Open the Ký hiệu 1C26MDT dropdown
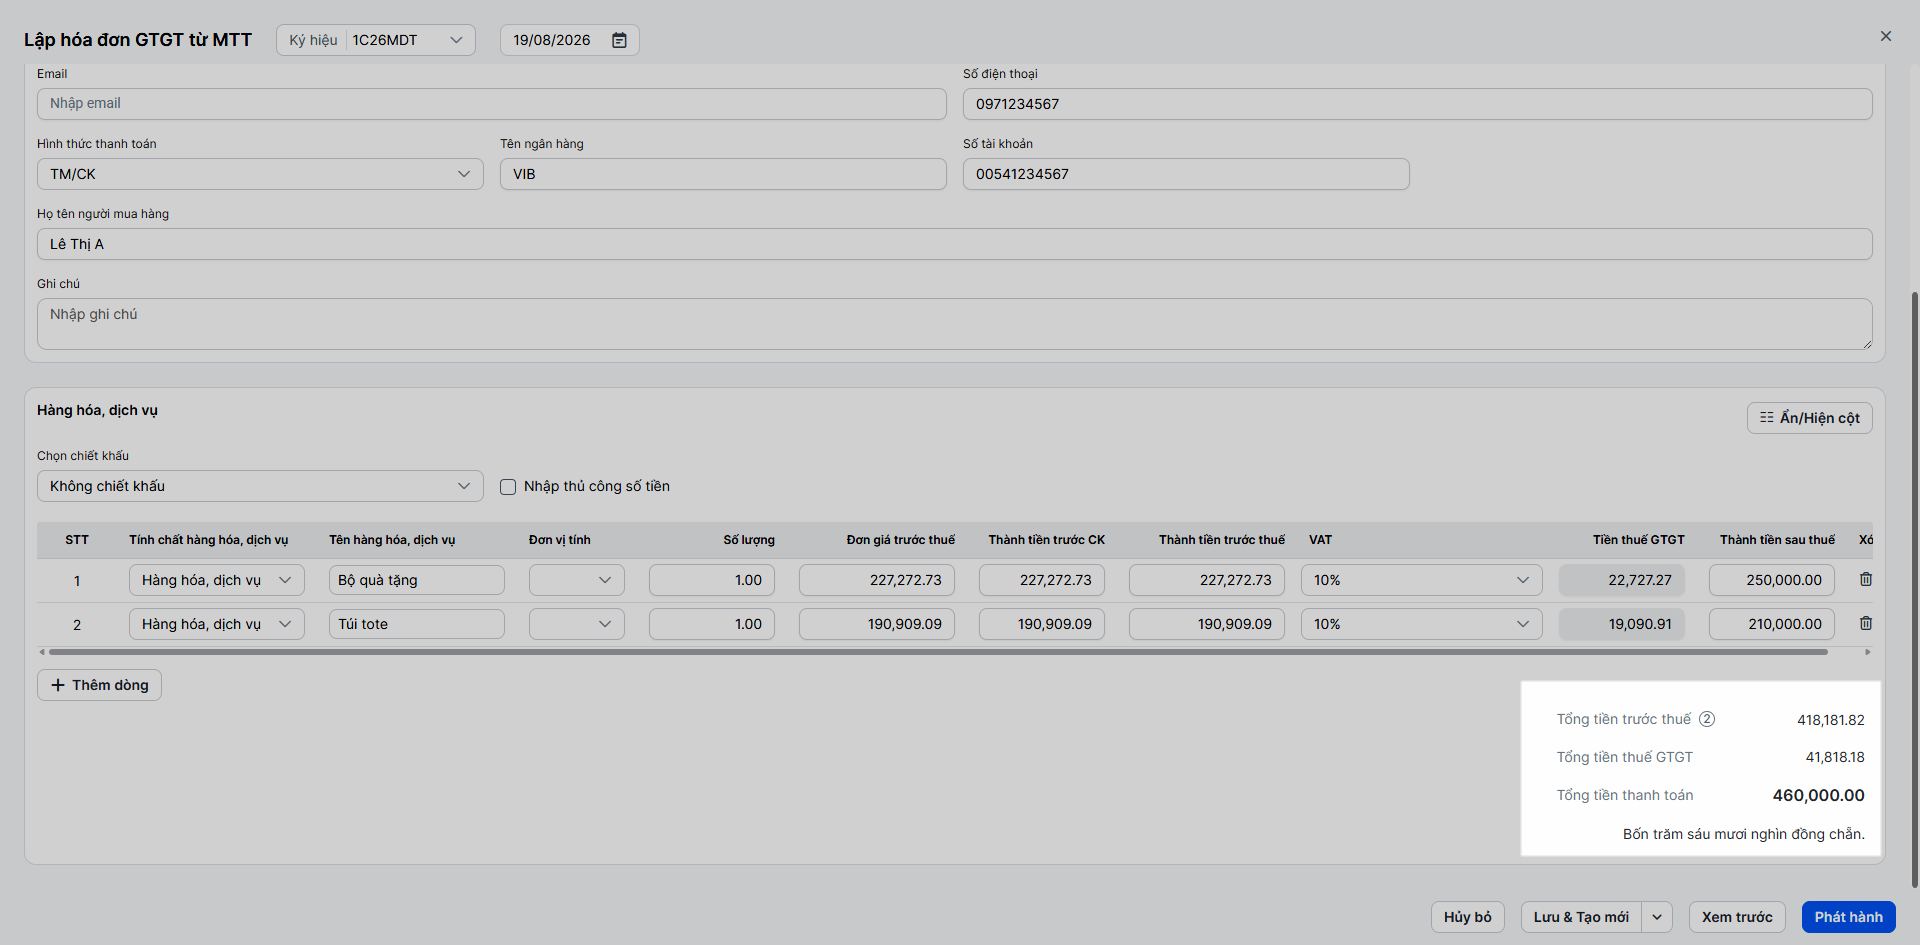Viewport: 1920px width, 945px height. (x=376, y=40)
